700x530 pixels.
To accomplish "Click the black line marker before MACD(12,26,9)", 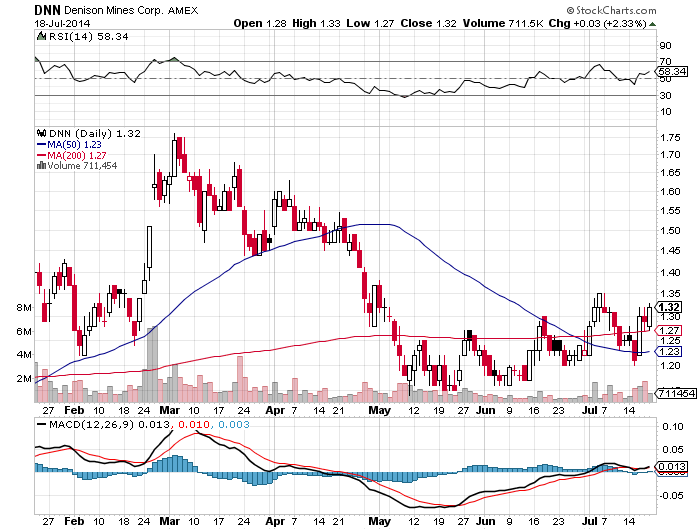I will [42, 424].
